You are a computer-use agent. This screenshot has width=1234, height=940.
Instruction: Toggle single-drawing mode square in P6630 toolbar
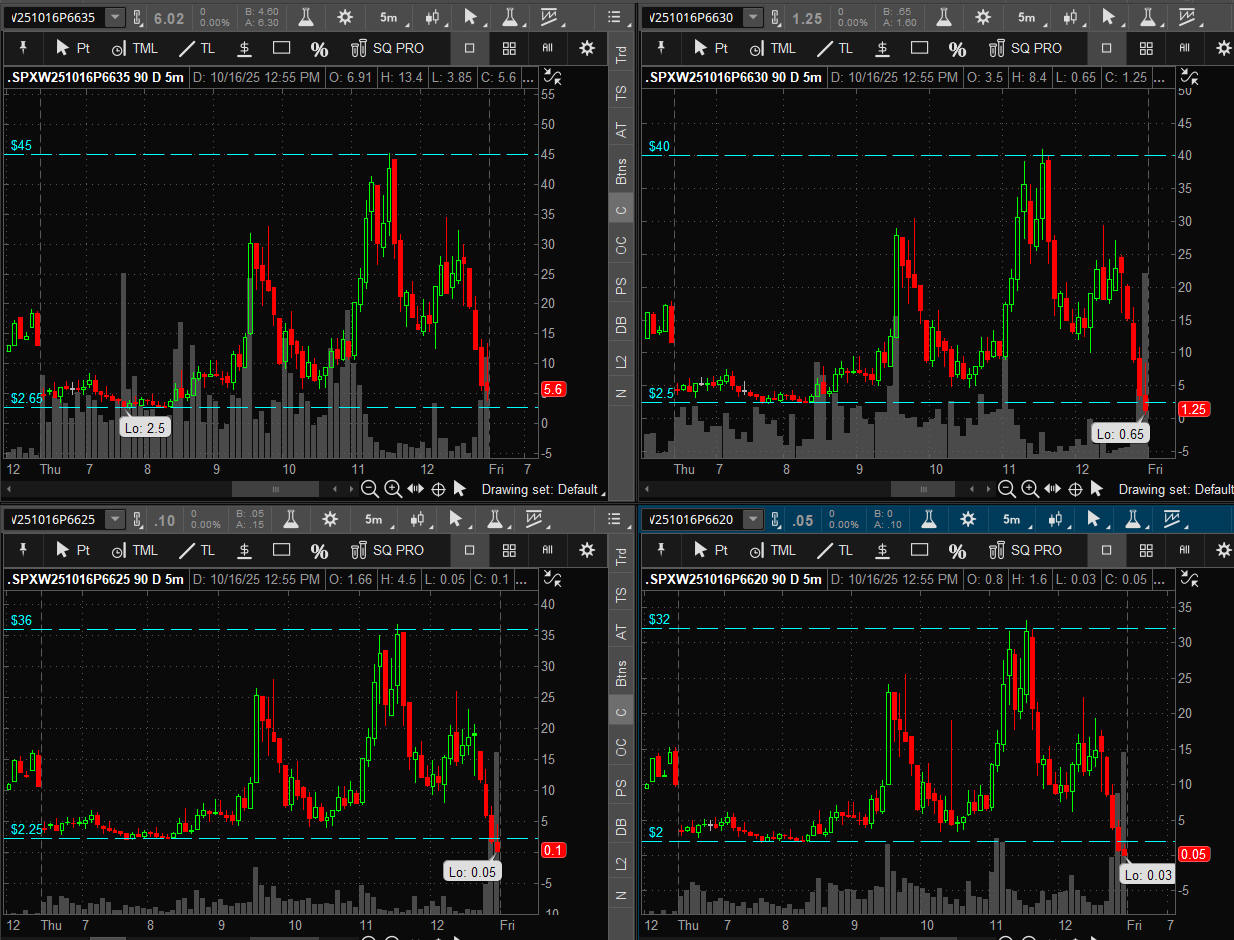coord(1106,48)
